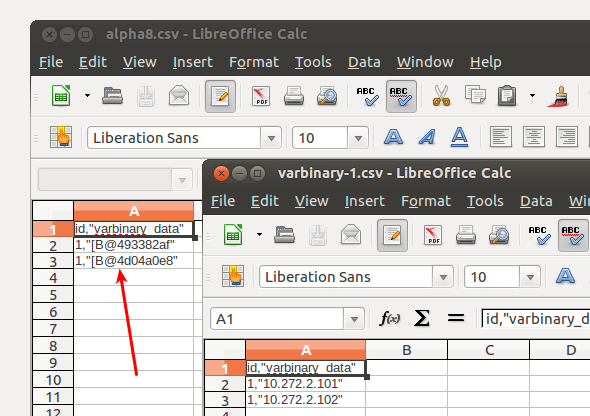Expand the font name dropdown in alpha8.csv

(x=271, y=138)
